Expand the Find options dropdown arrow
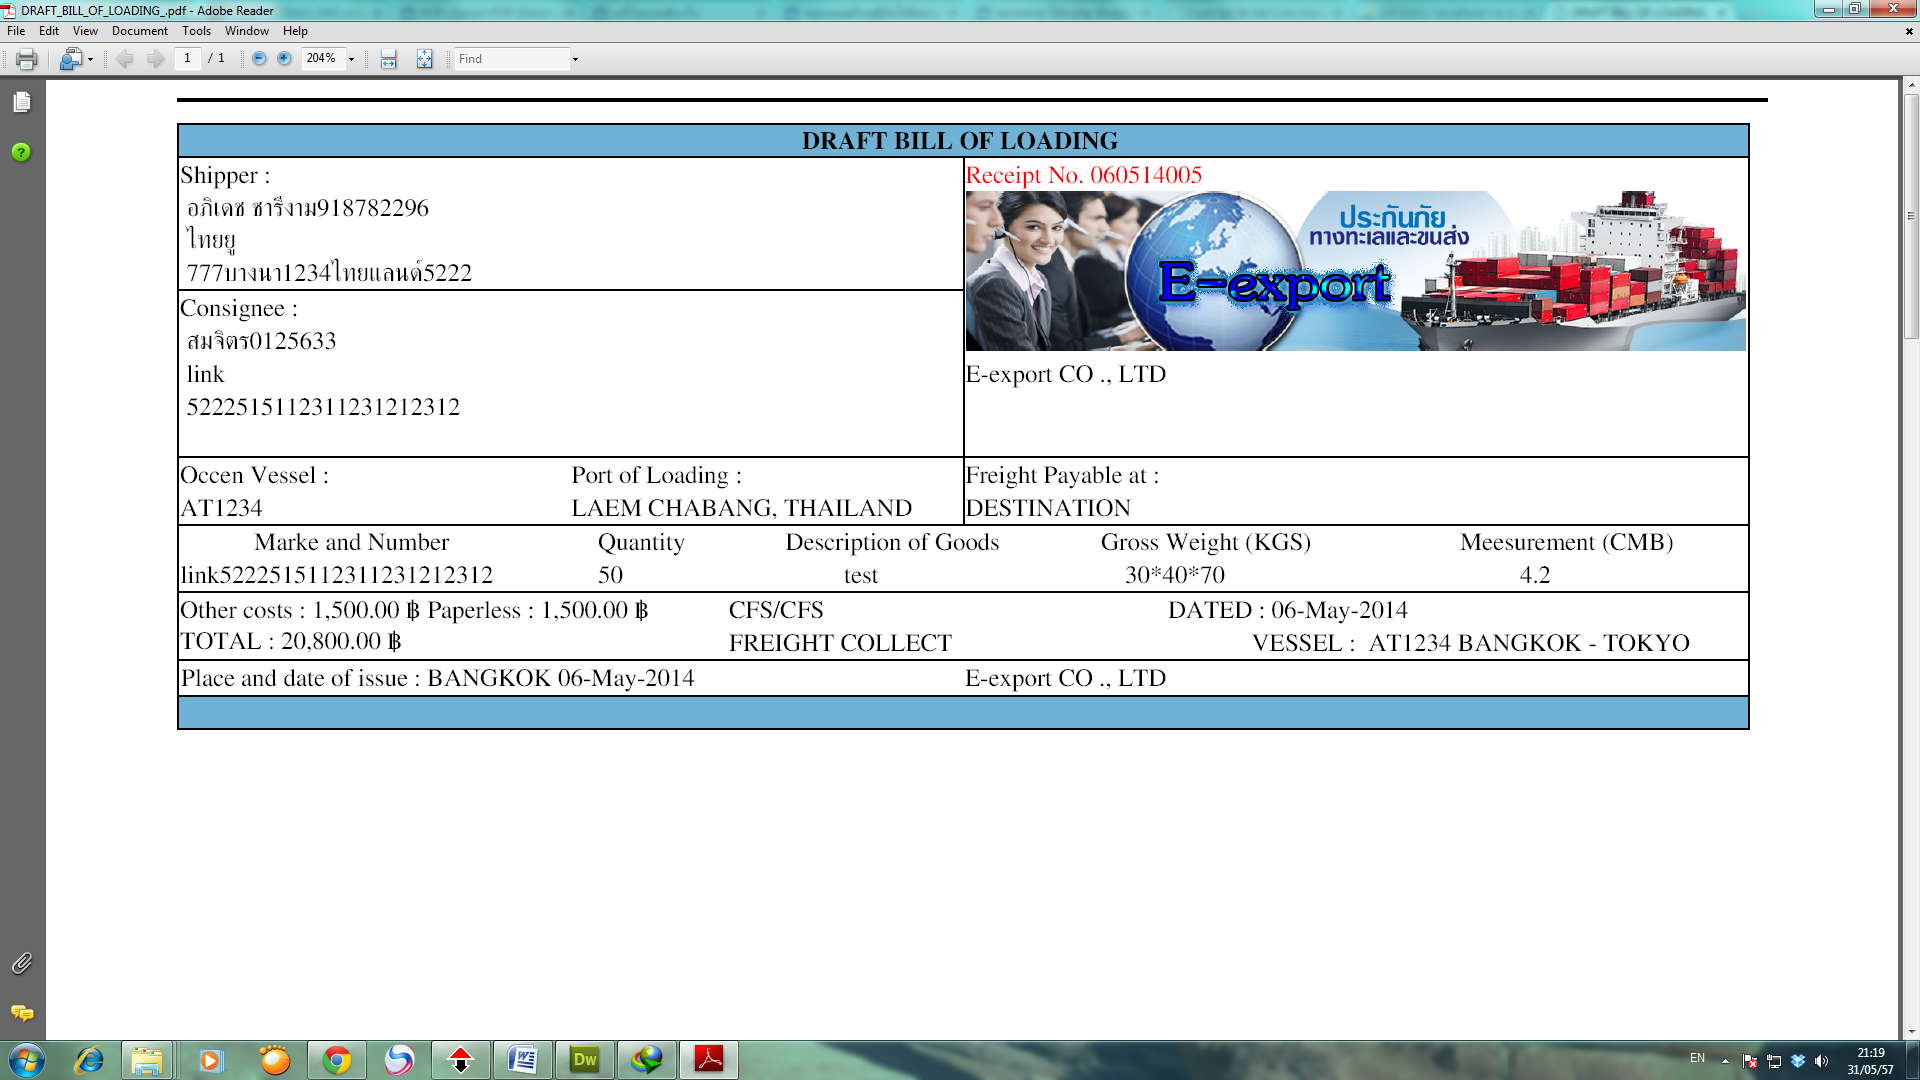 [575, 60]
